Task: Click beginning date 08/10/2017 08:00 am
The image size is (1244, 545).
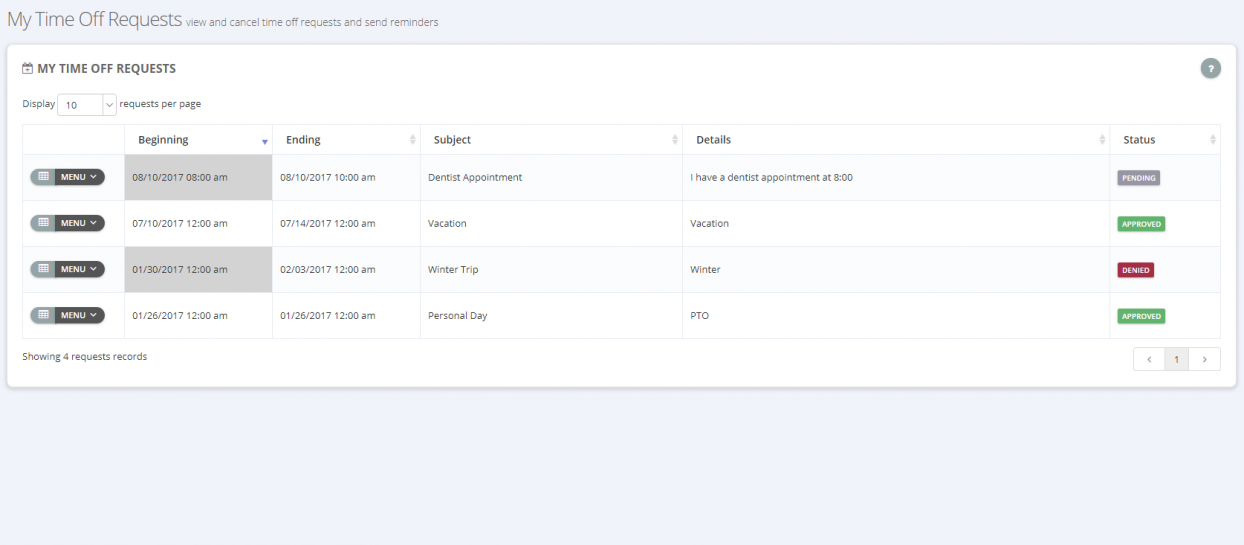Action: (180, 177)
